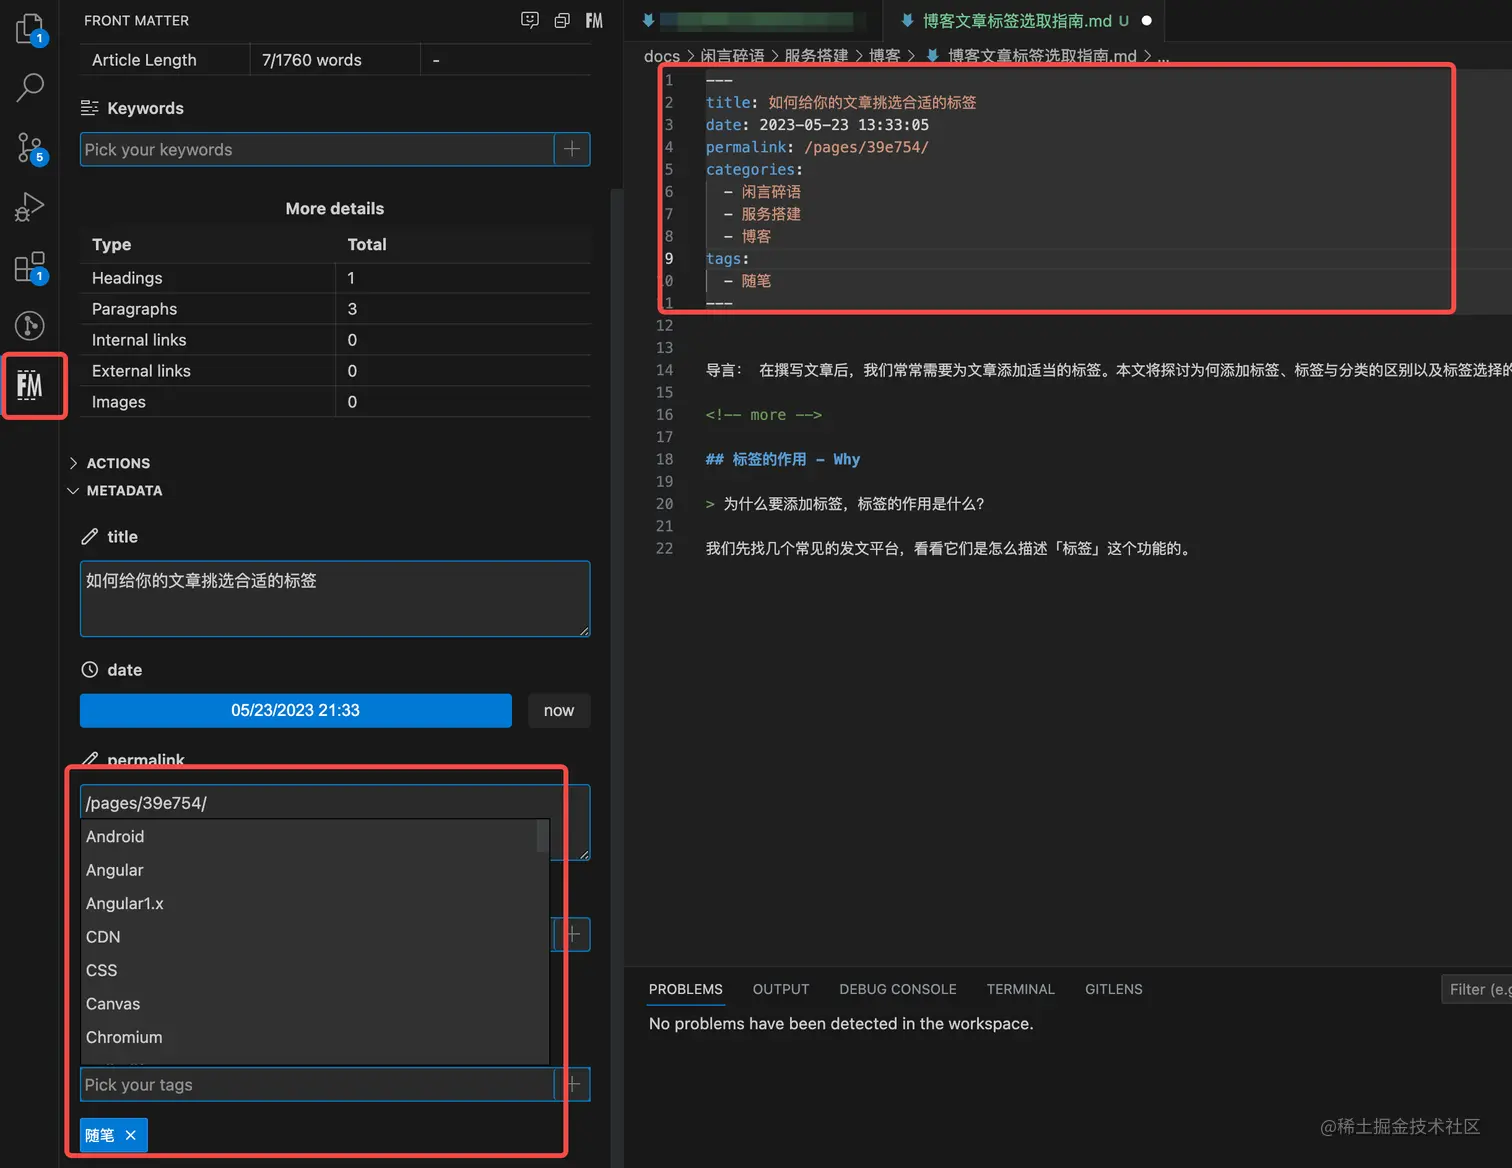The image size is (1512, 1168).
Task: Open the Search view icon
Action: 30,88
